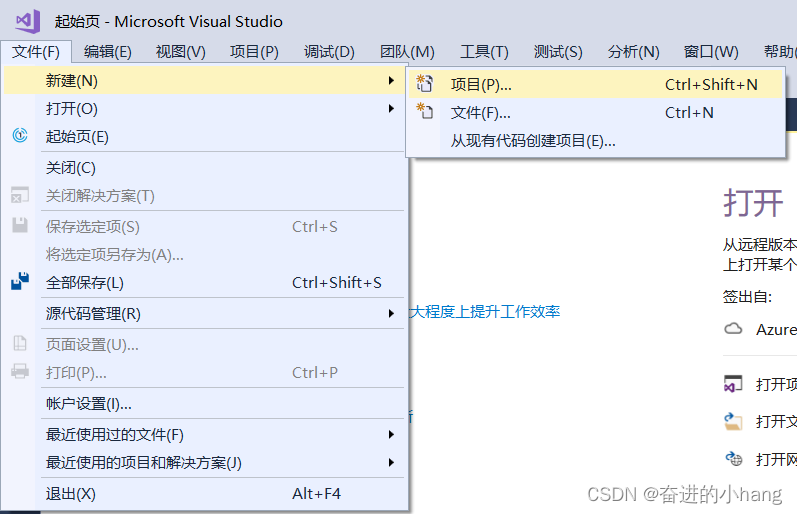Open the 项目(P) menu in menu bar
Image resolution: width=797 pixels, height=514 pixels.
tap(254, 52)
